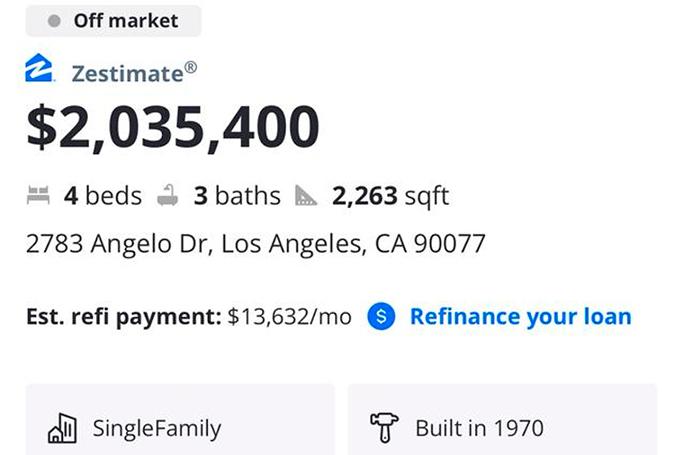This screenshot has width=683, height=455.
Task: Click the hammer icon by Built in 1970
Action: click(x=384, y=428)
